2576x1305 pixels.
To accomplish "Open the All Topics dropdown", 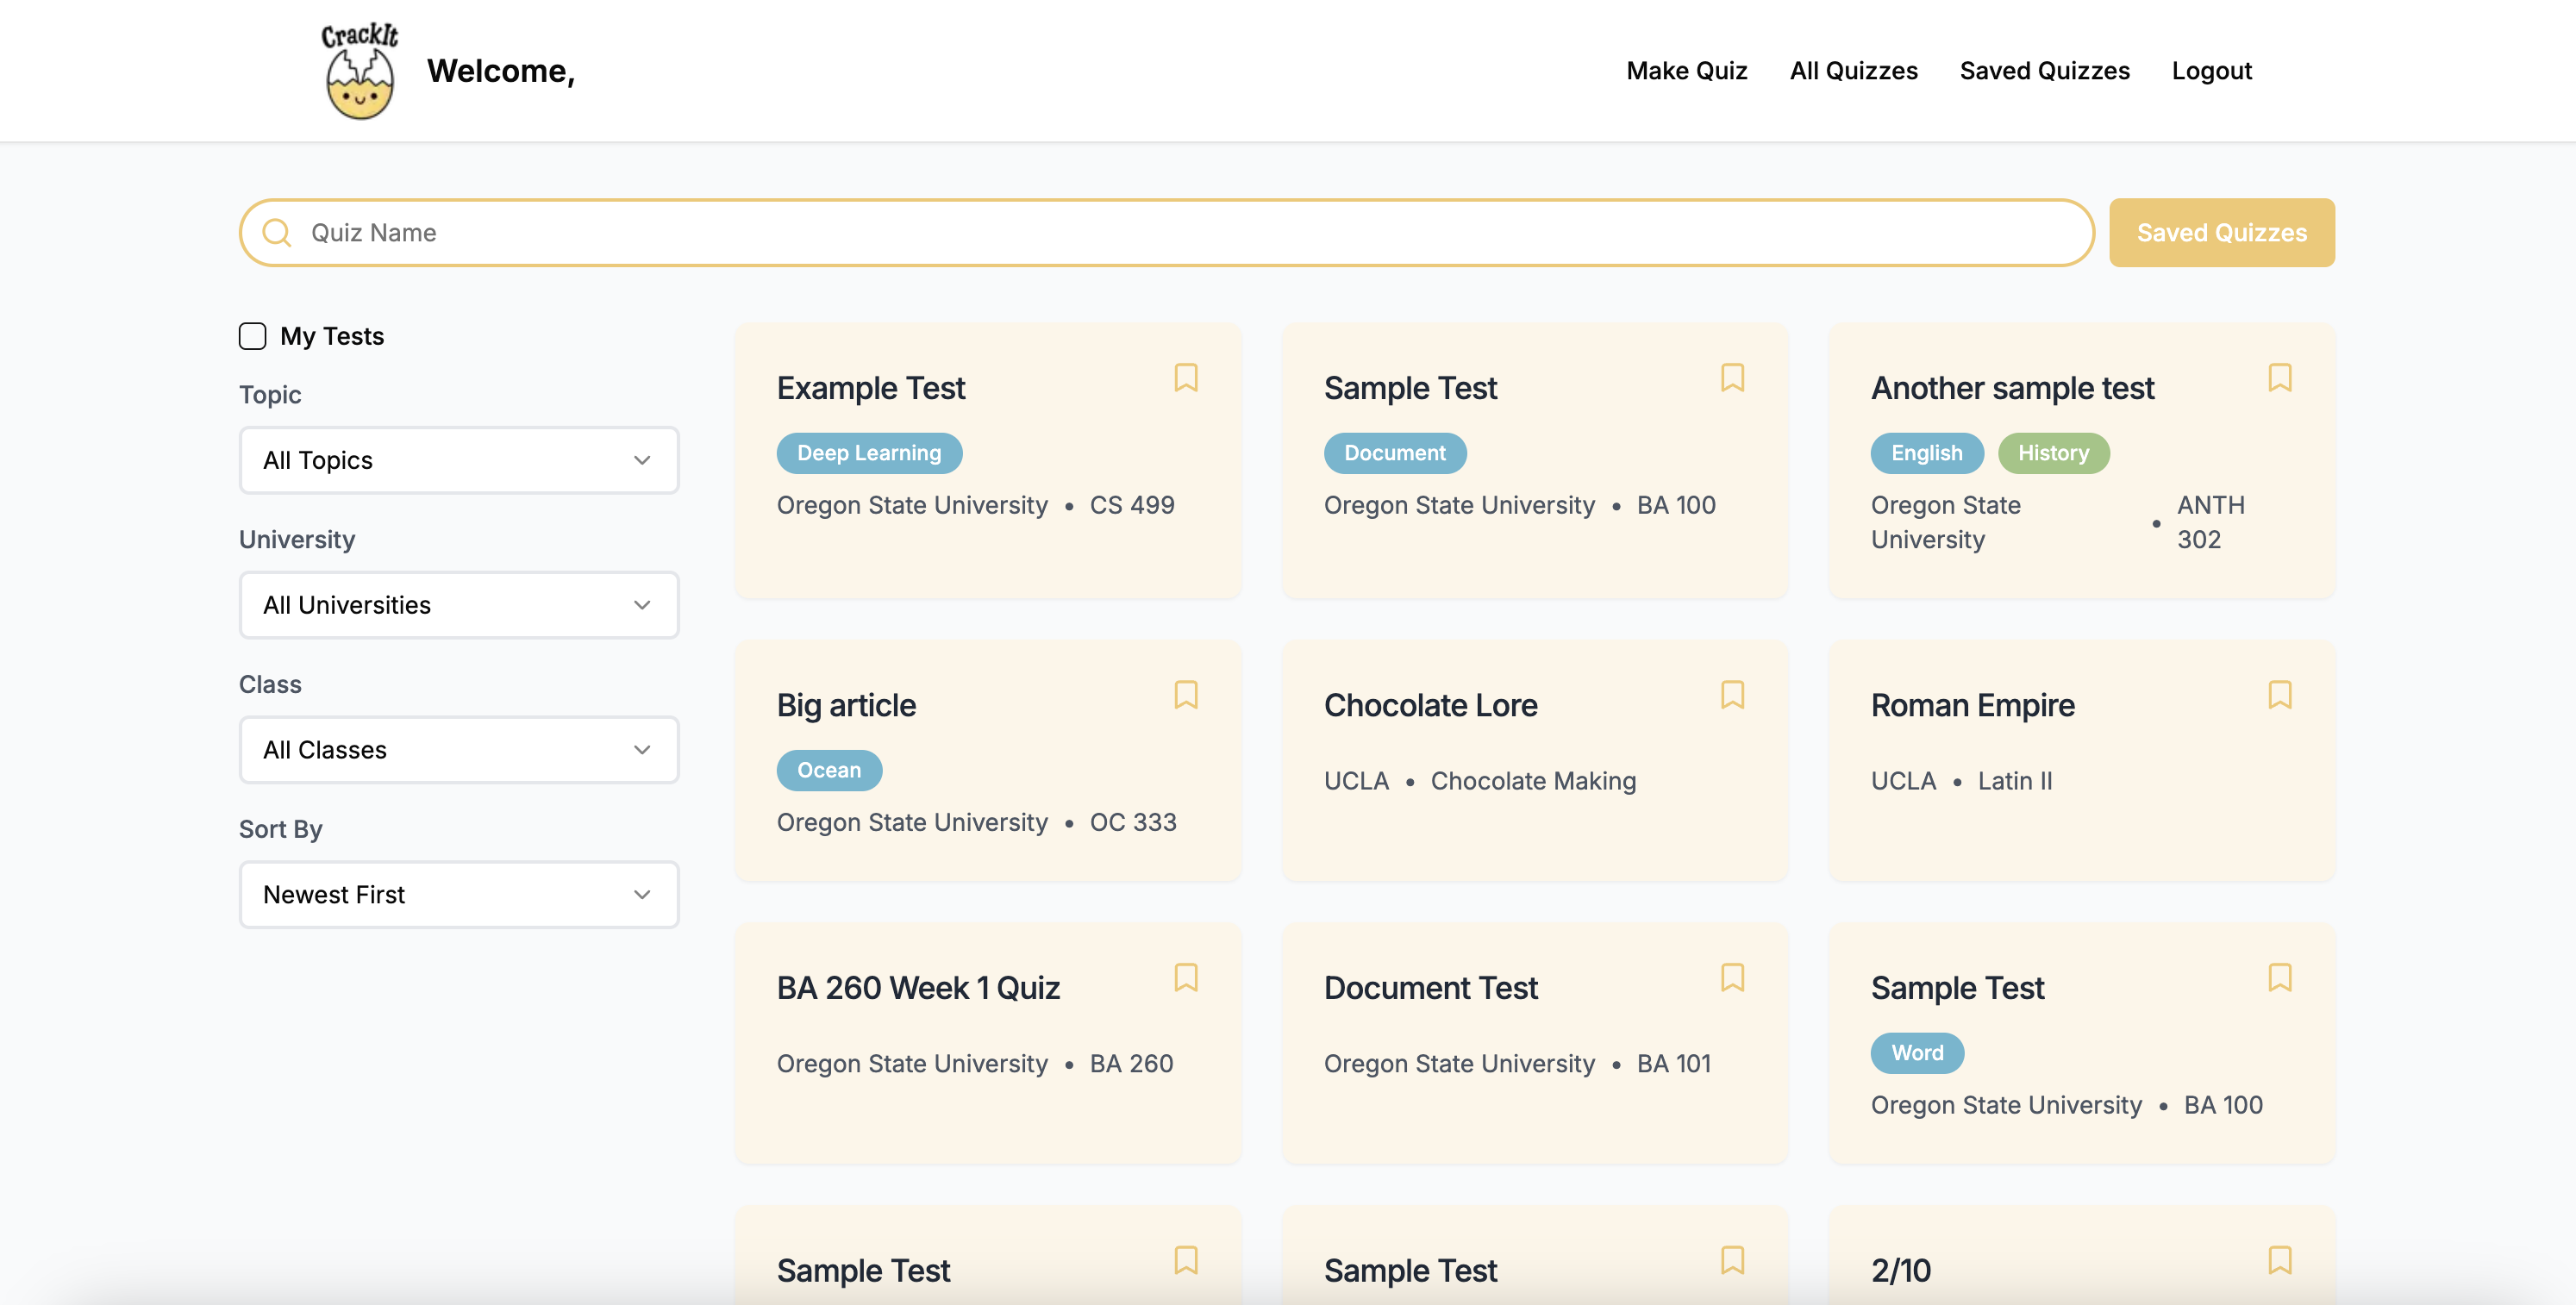I will [459, 460].
